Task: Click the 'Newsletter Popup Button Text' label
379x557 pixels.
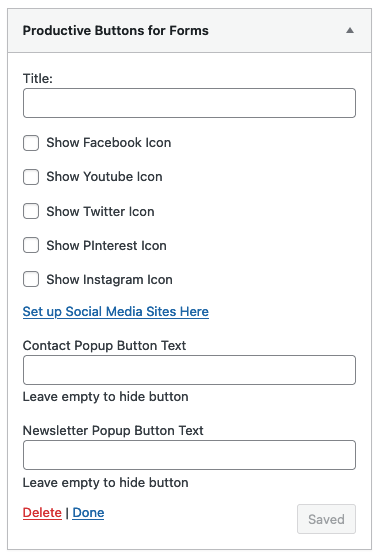Action: [113, 431]
